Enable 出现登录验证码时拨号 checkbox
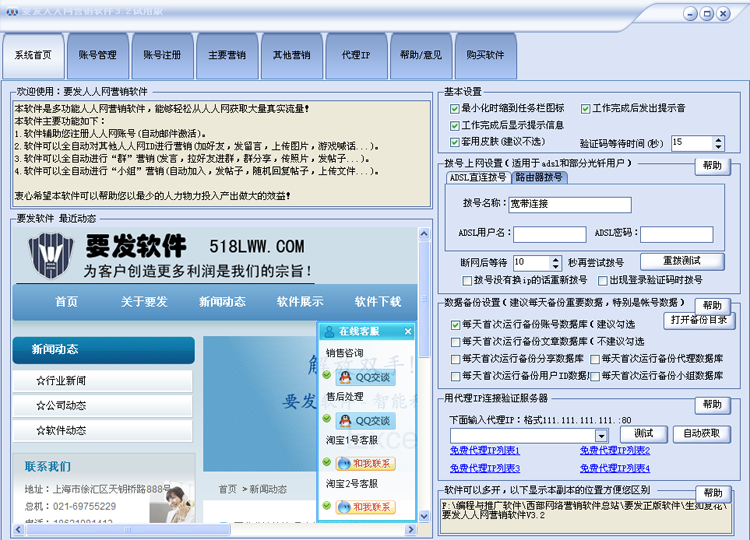The image size is (750, 540). (x=603, y=280)
